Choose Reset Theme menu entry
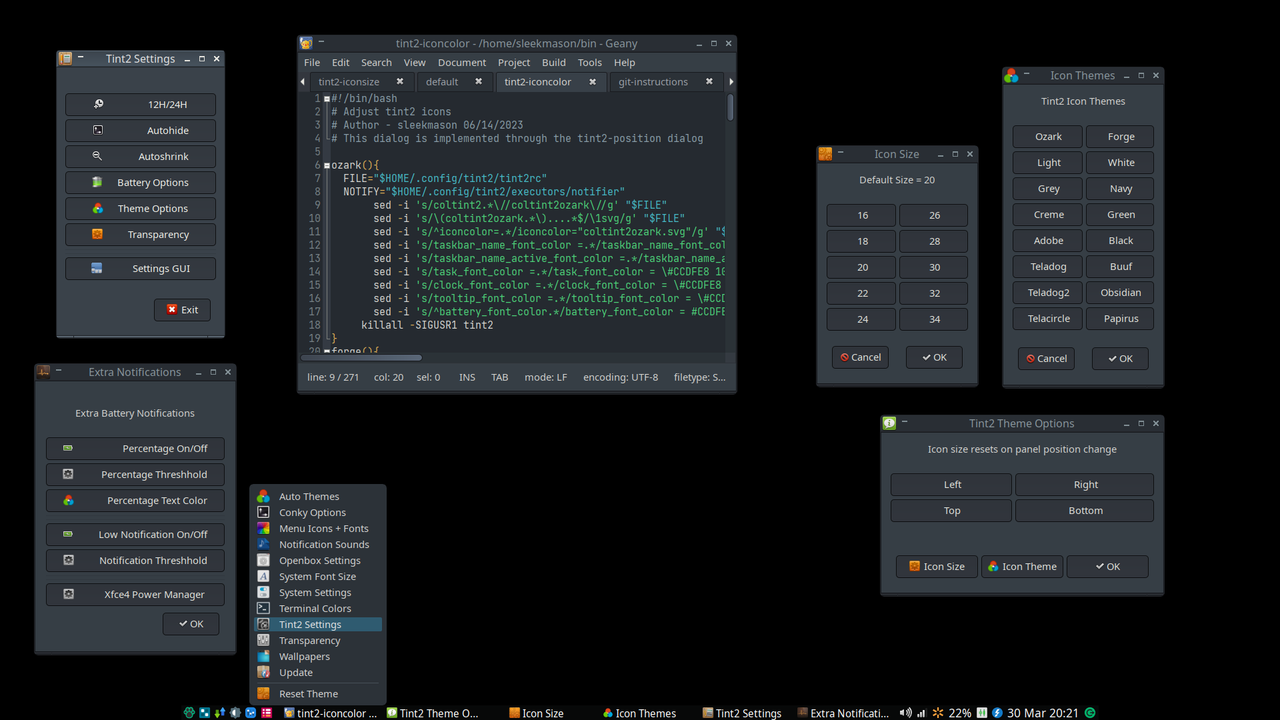The height and width of the screenshot is (720, 1280). (x=316, y=694)
